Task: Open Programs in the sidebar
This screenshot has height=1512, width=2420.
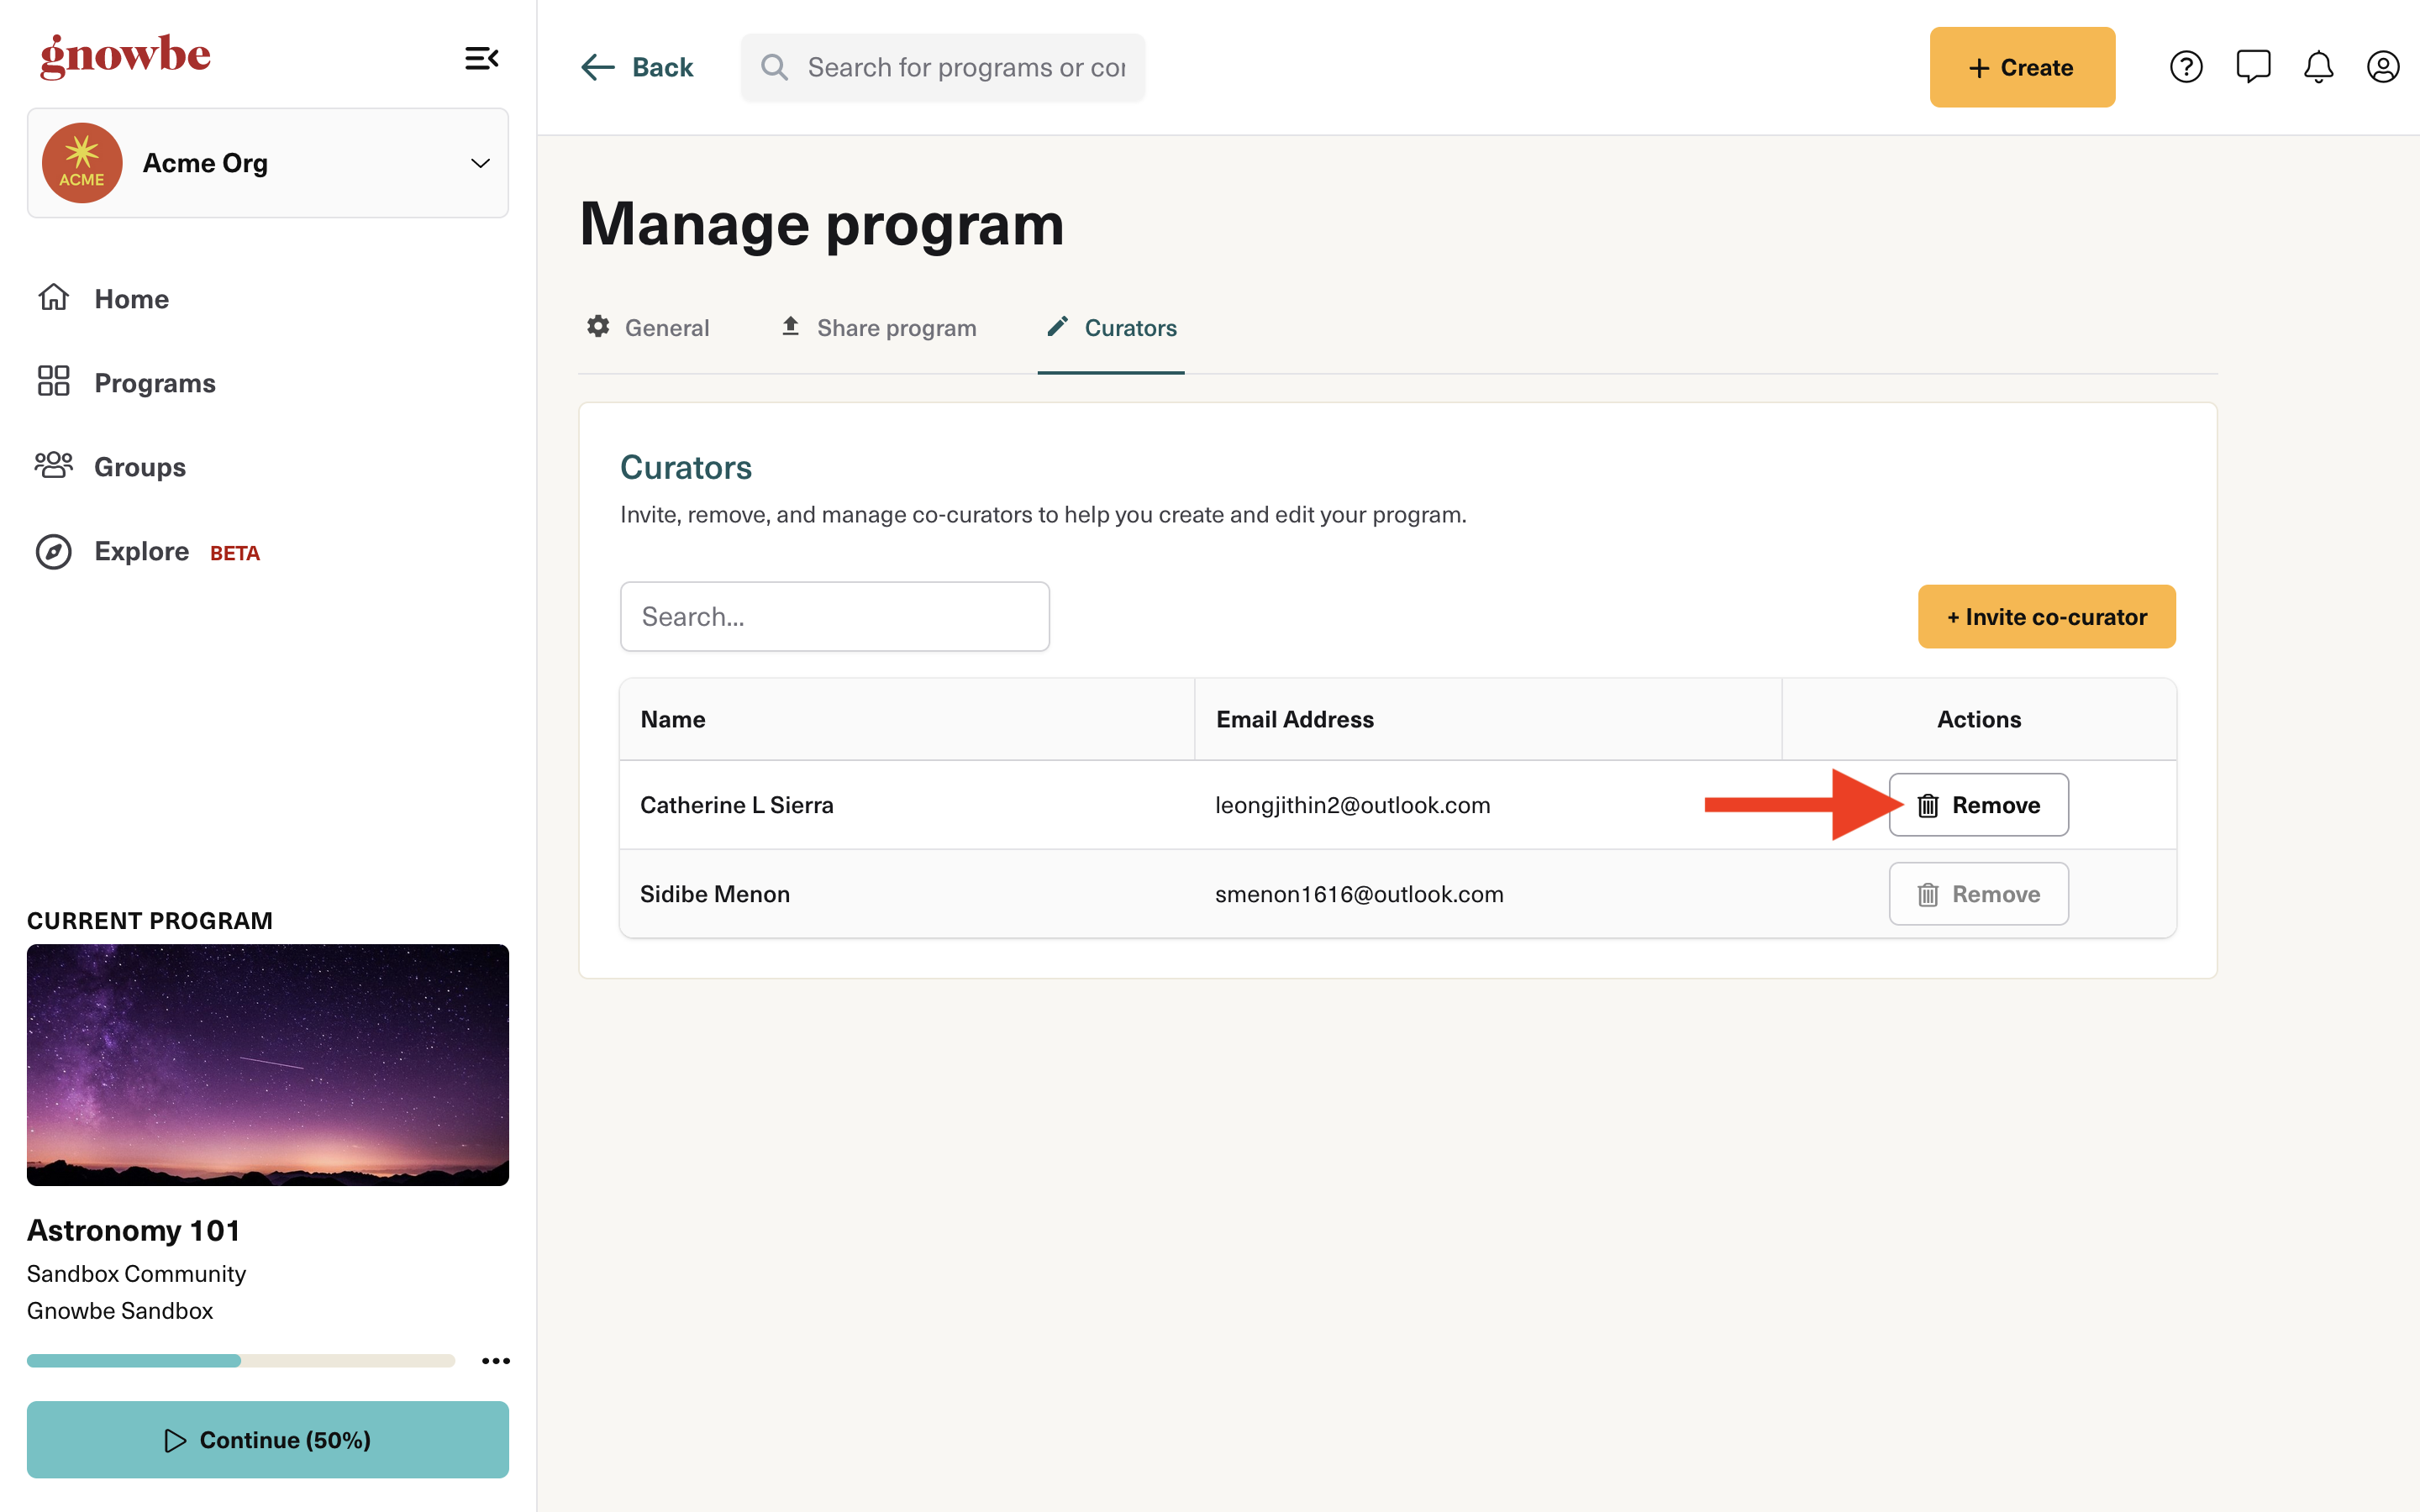Action: point(155,383)
